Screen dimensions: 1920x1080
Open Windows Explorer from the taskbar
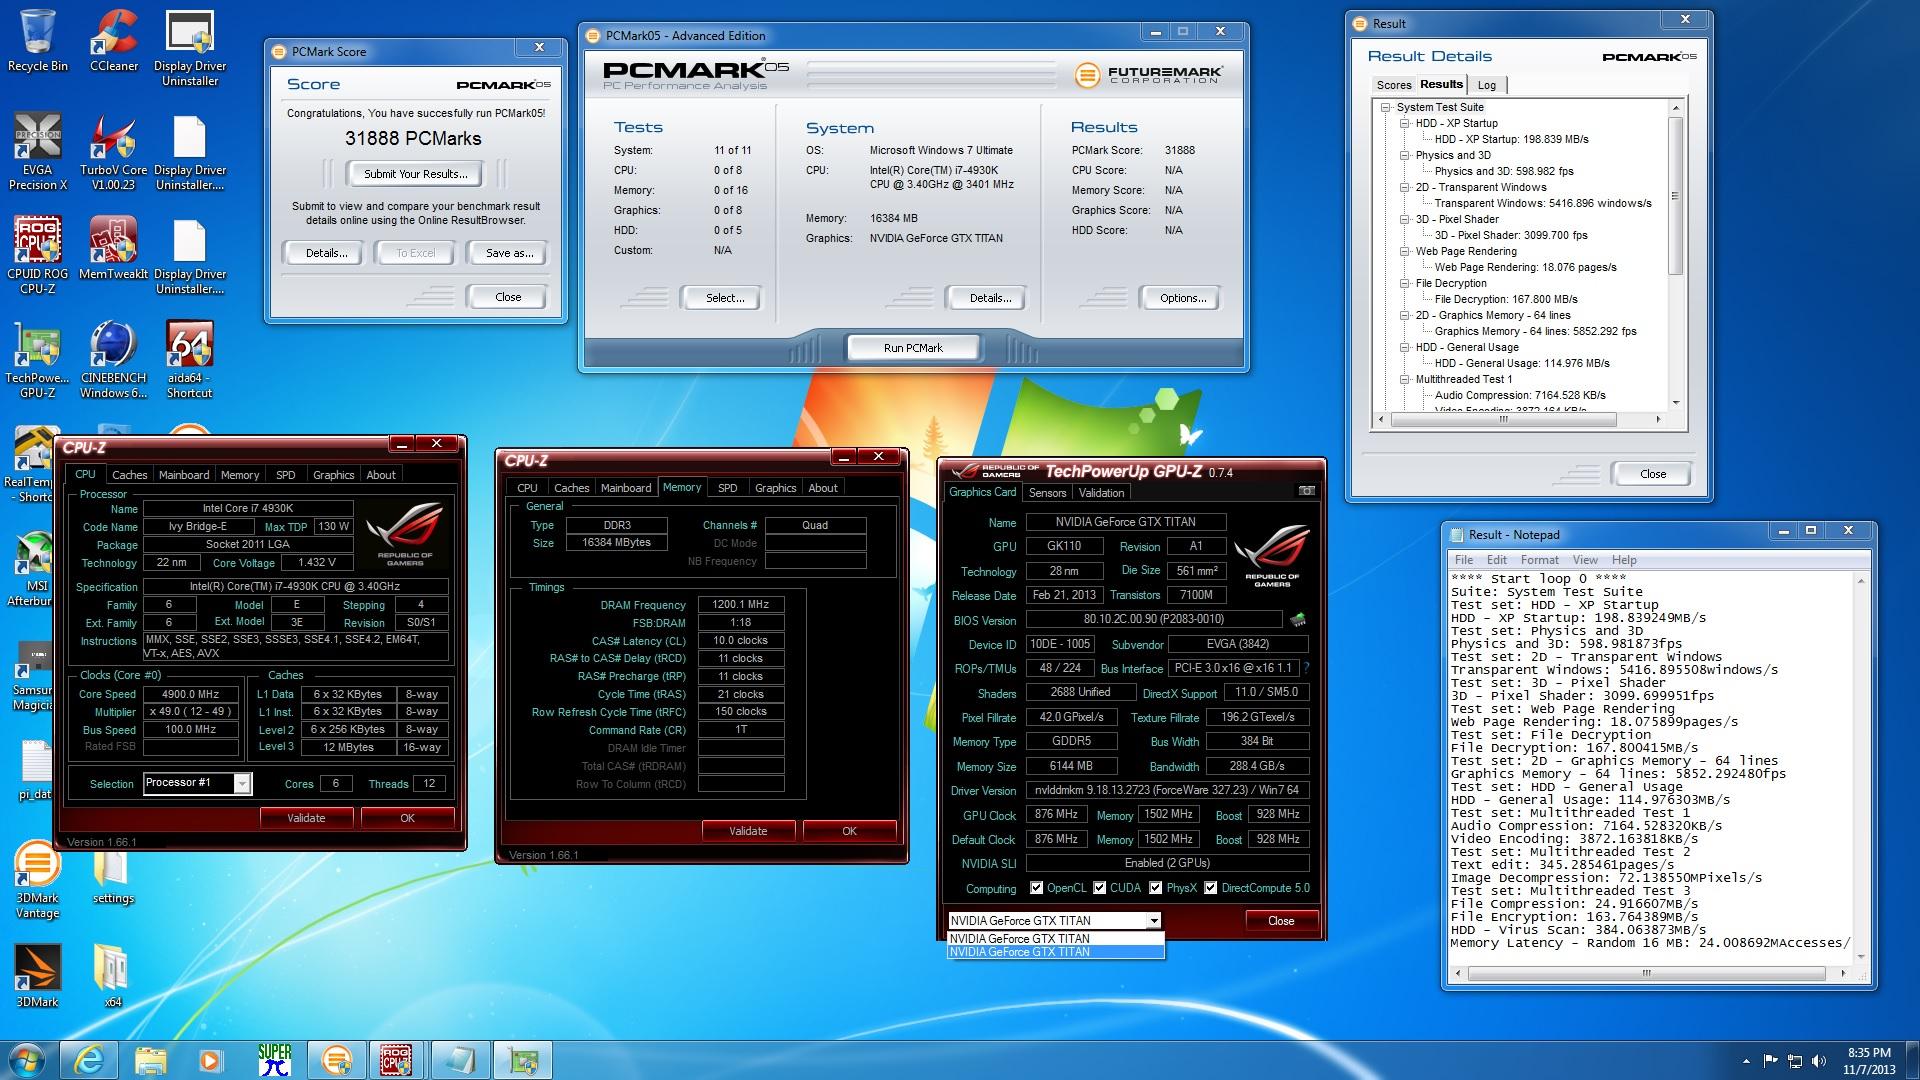pyautogui.click(x=151, y=1059)
